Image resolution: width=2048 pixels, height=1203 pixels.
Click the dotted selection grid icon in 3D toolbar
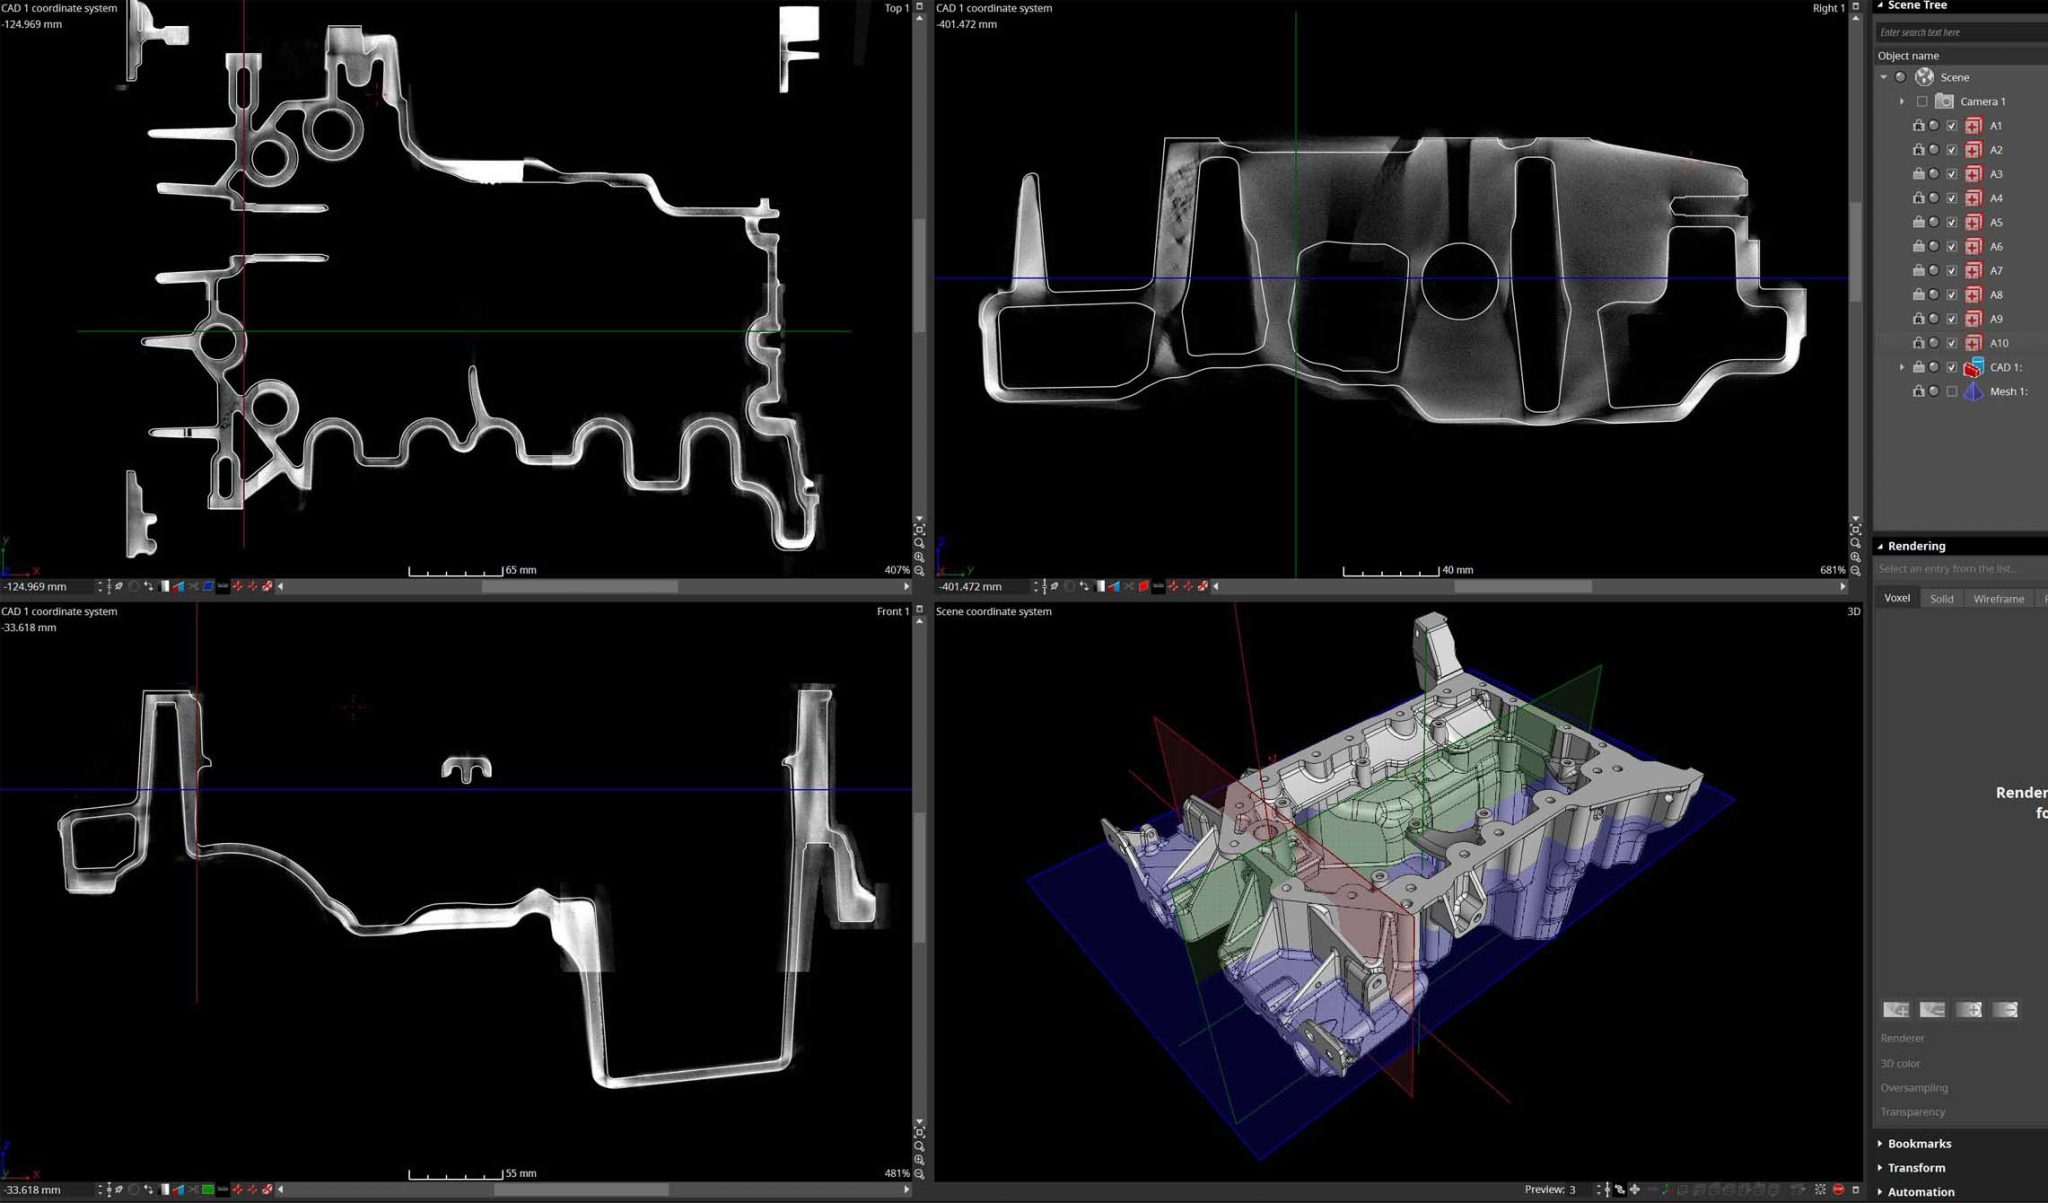click(1820, 1190)
